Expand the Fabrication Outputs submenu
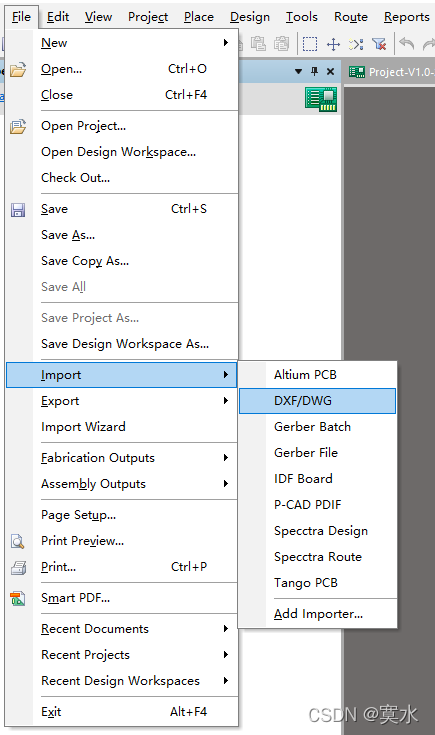The image size is (435, 735). point(122,458)
